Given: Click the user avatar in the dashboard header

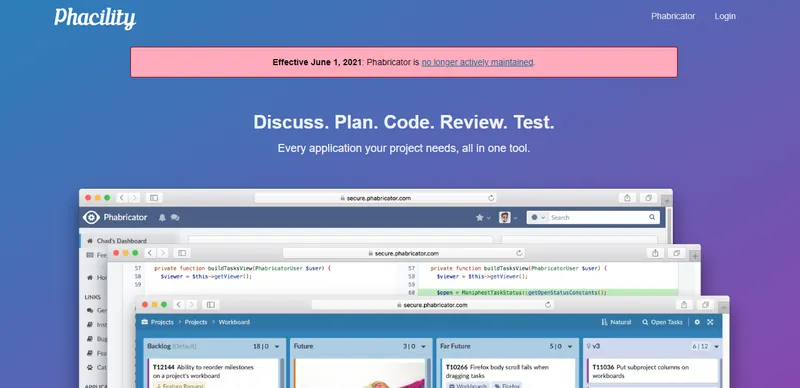Looking at the screenshot, I should tap(505, 217).
